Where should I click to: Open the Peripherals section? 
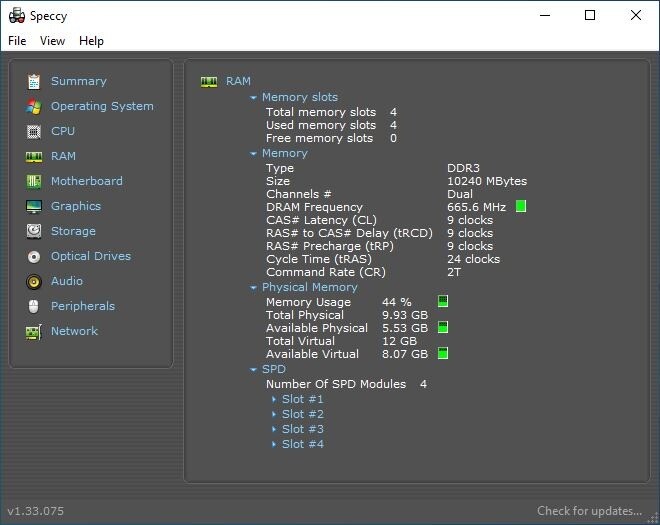point(83,306)
